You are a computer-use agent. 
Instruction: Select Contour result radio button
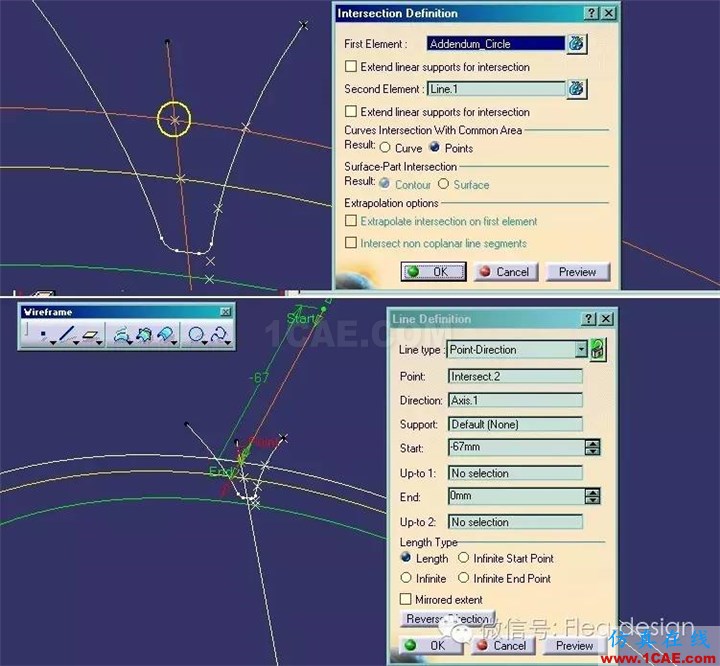click(384, 183)
